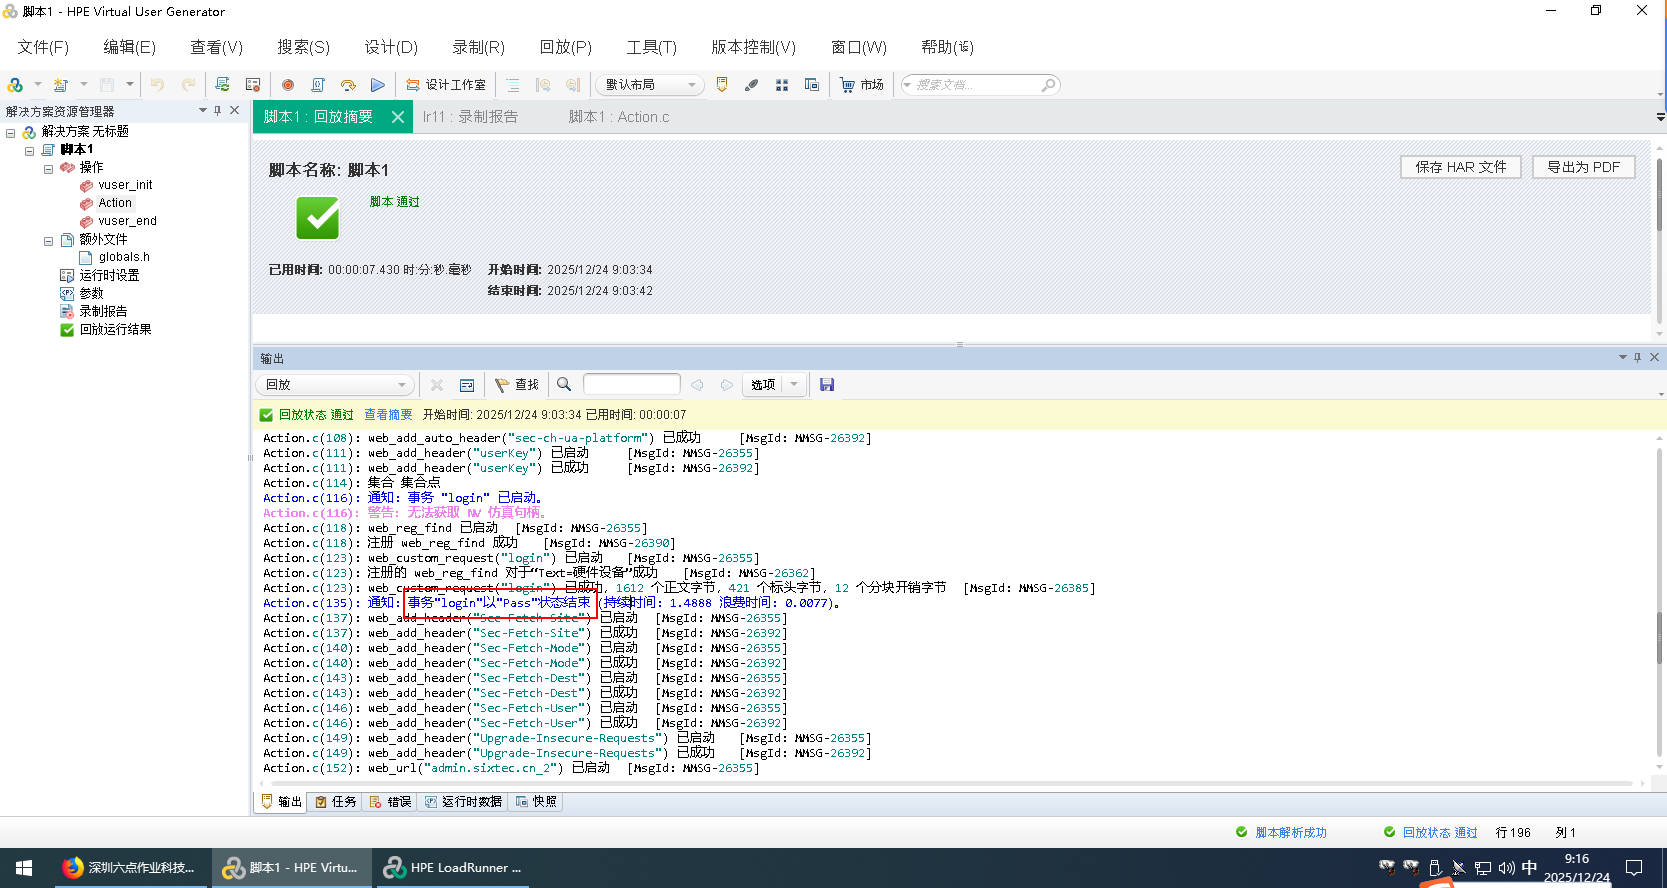Pin the 解决方案资源管理器 panel
Image resolution: width=1667 pixels, height=888 pixels.
click(x=218, y=111)
